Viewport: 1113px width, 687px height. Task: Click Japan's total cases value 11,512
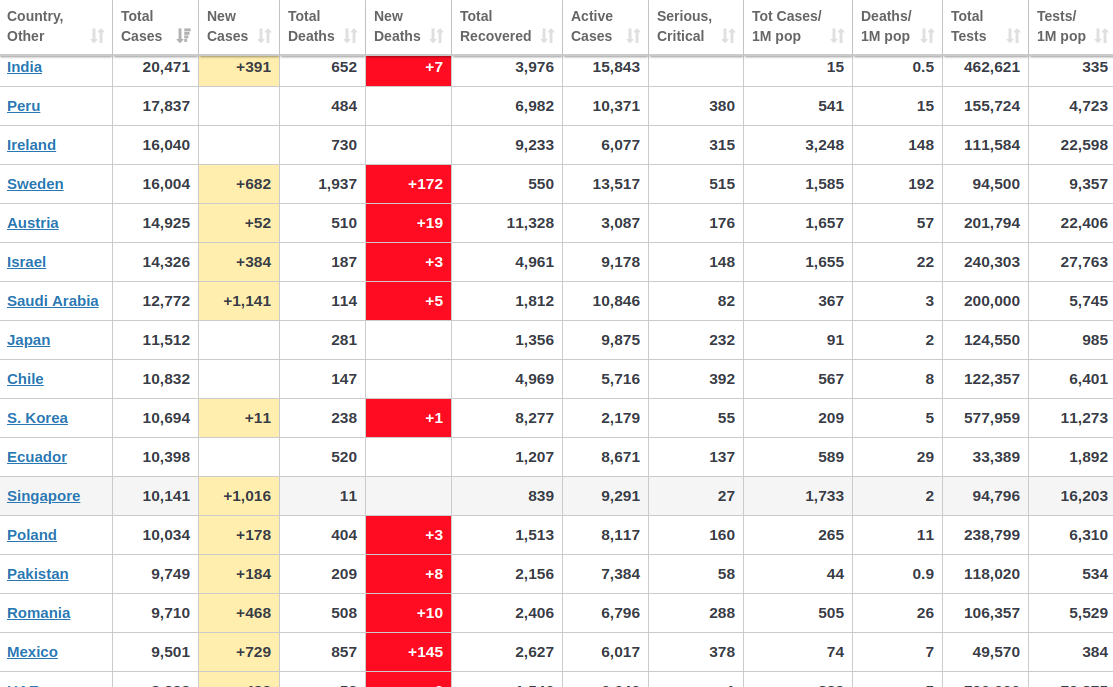[x=166, y=340]
